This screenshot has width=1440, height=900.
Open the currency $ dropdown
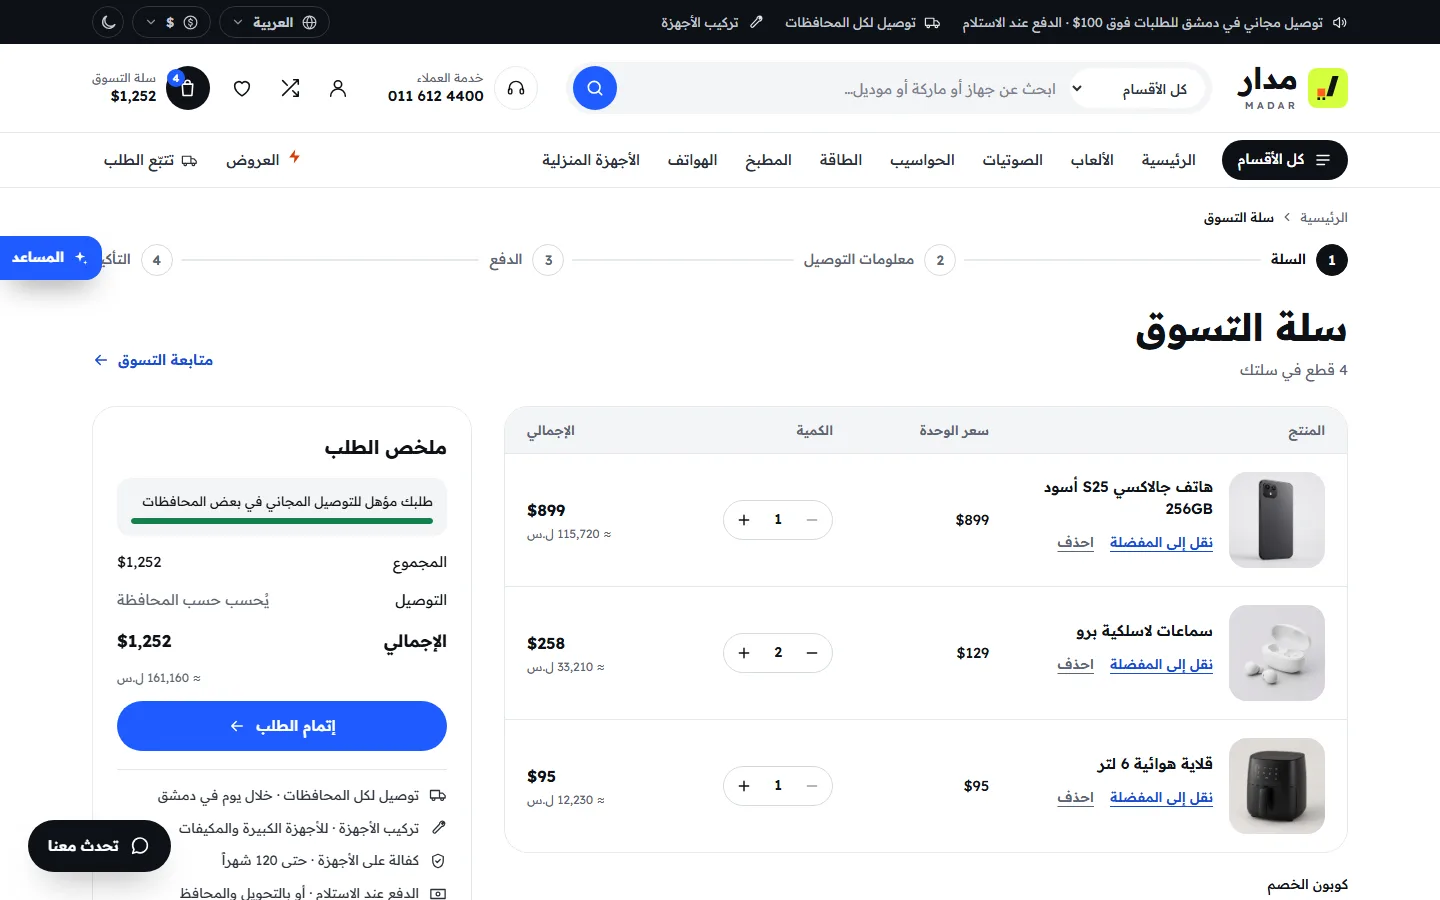coord(171,22)
